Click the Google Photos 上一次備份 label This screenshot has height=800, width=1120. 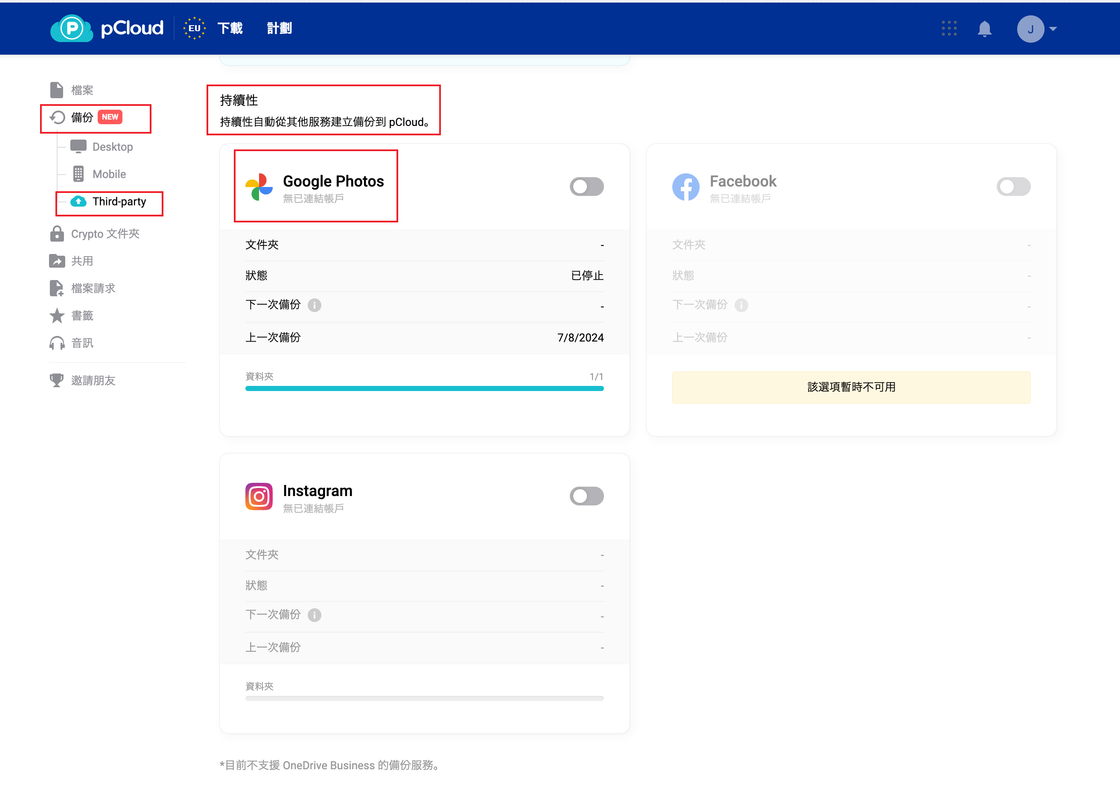(273, 337)
